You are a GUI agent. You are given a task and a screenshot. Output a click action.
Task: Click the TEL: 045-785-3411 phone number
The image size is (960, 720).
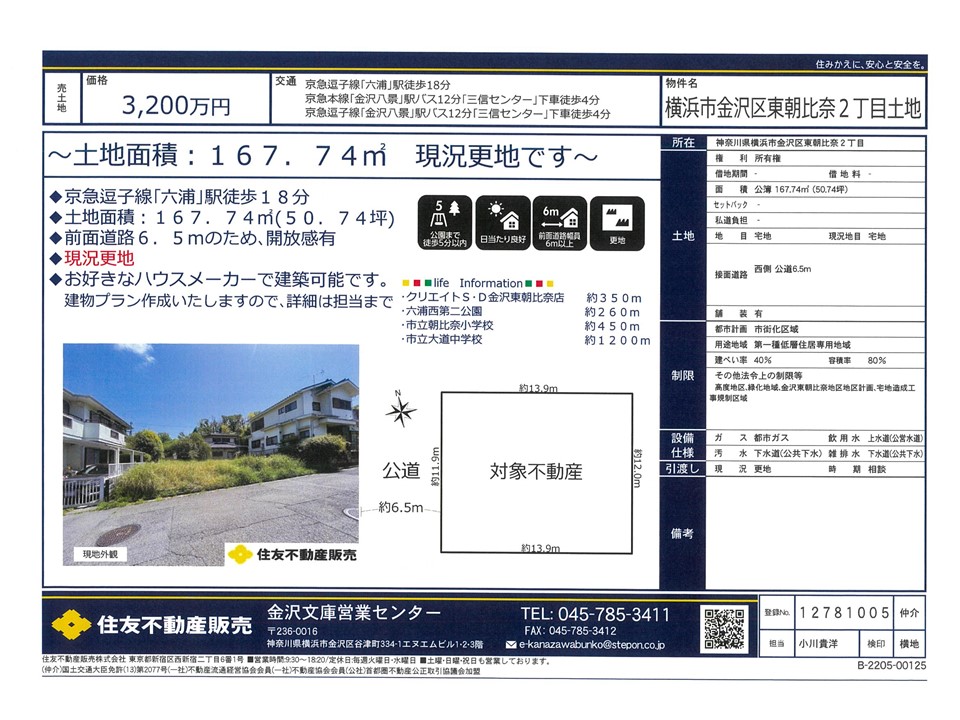595,614
